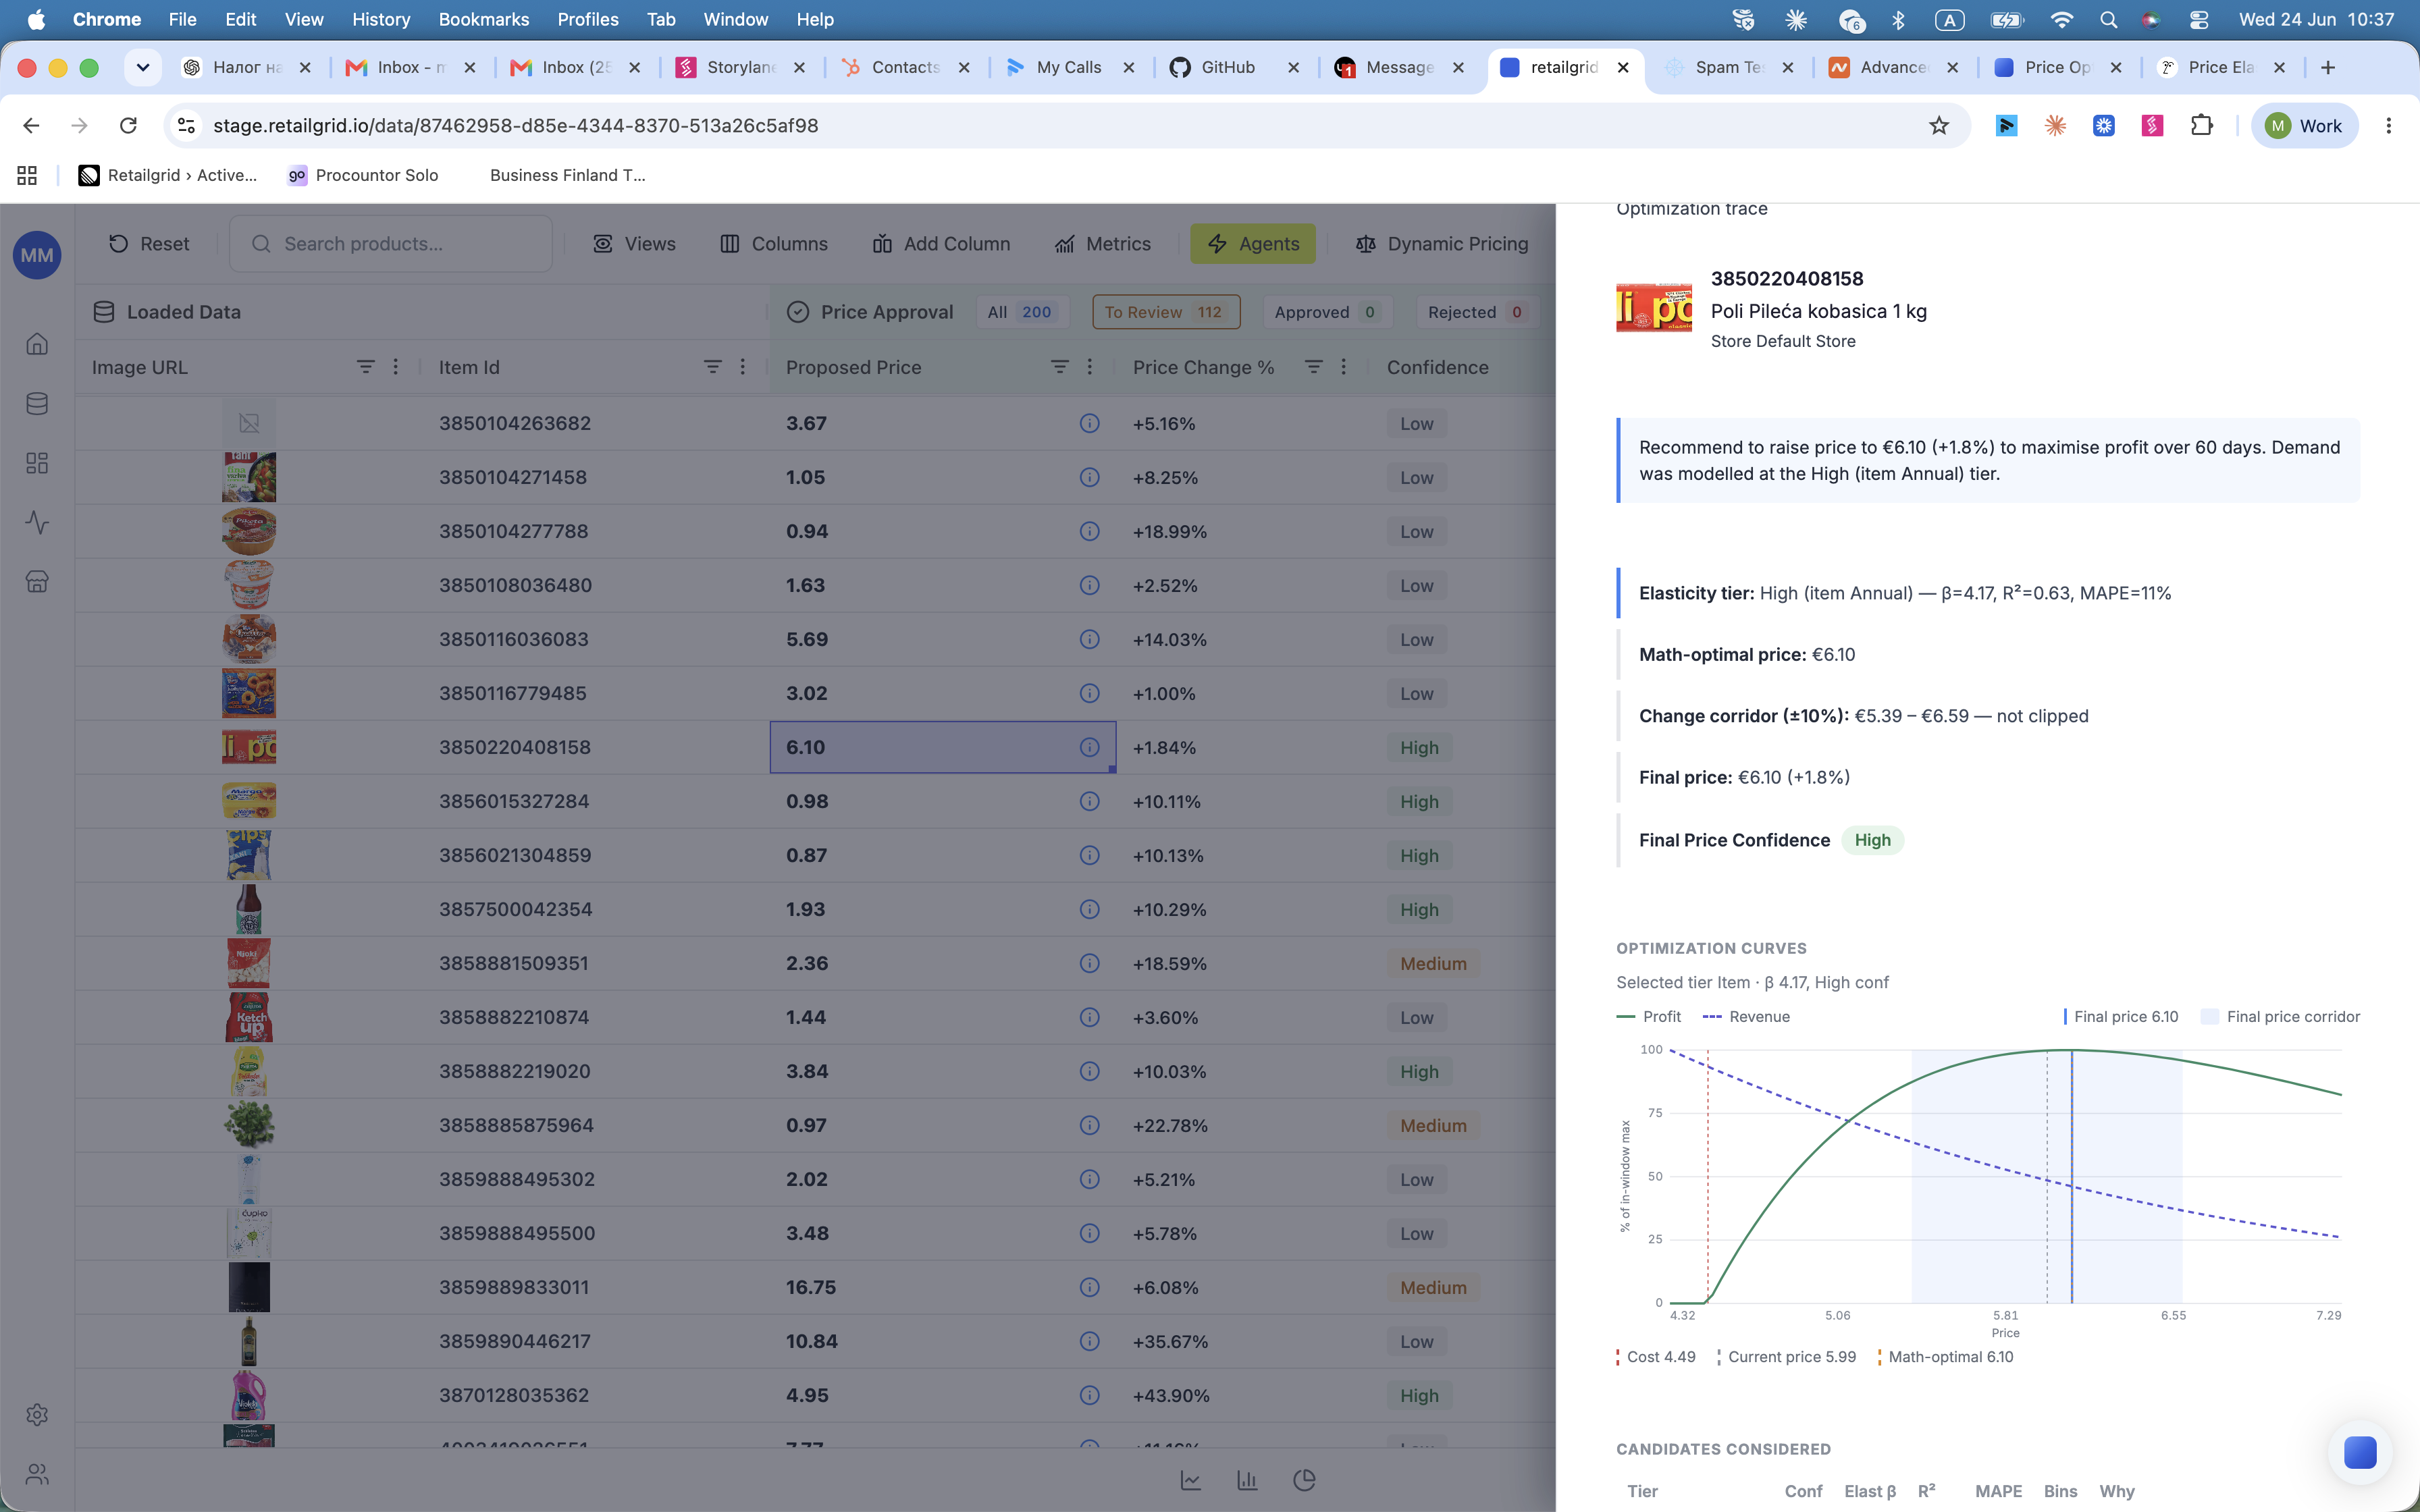Switch to the My Calls browser tab

(1069, 67)
